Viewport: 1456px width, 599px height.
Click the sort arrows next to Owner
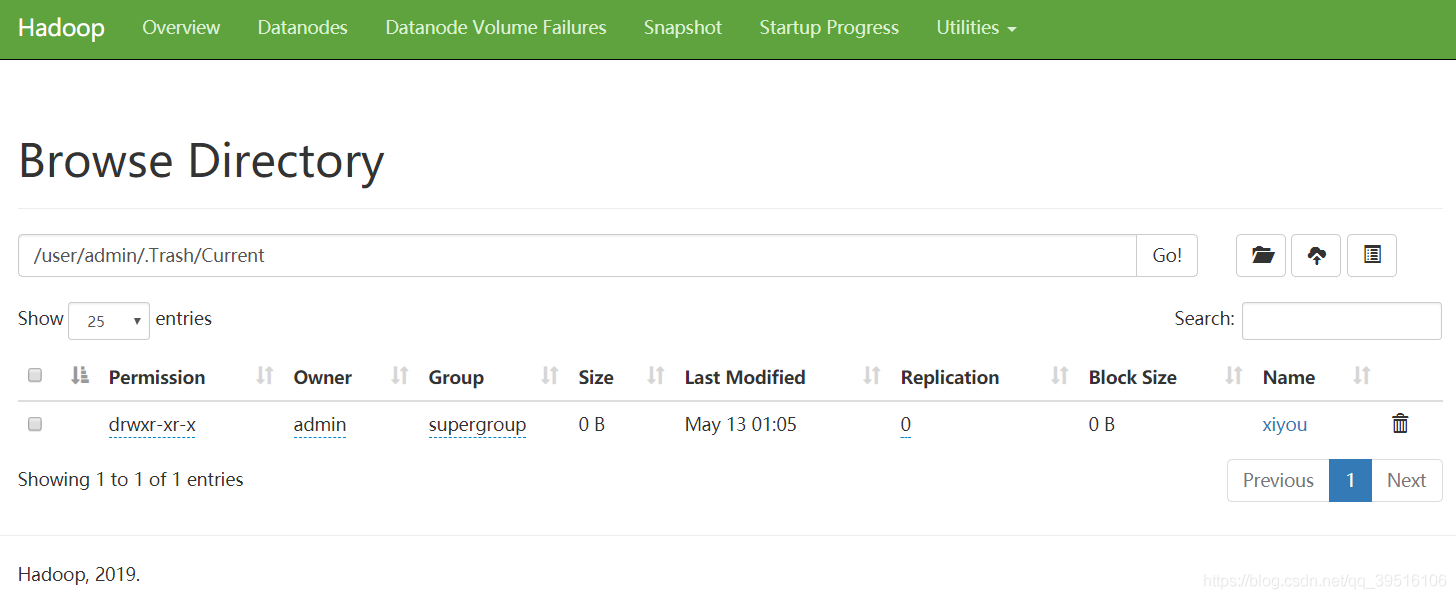(x=399, y=376)
